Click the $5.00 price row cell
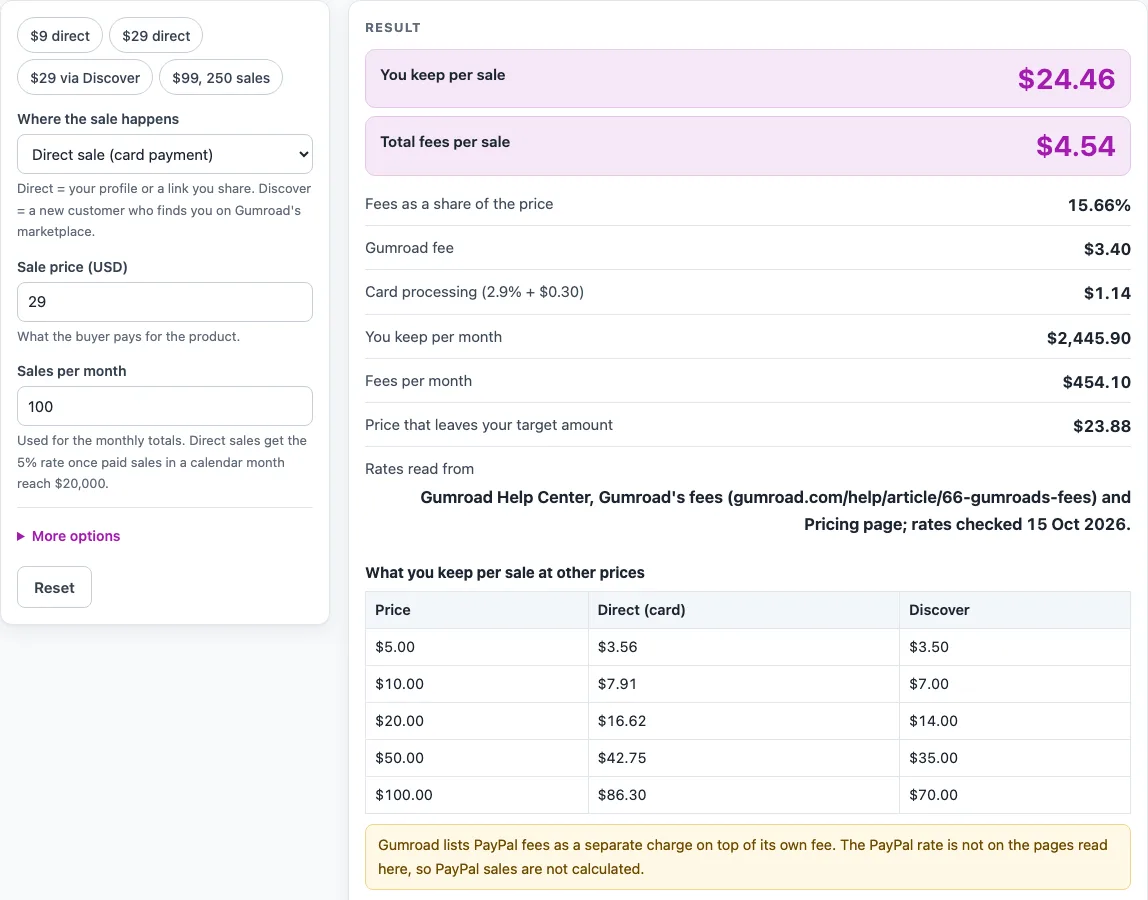Screen dimensions: 1148x900 (477, 647)
